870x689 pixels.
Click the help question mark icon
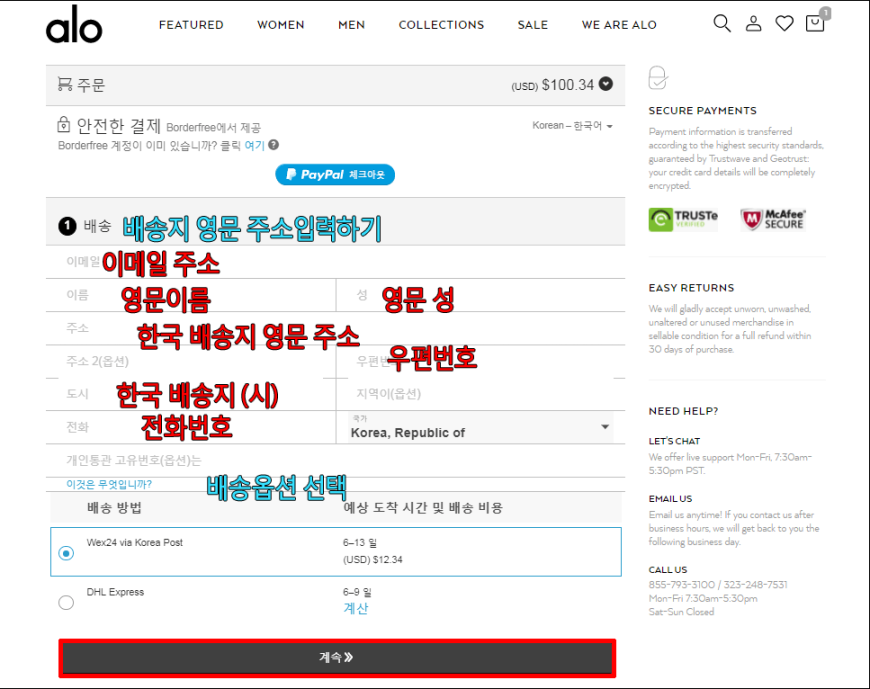coord(274,145)
